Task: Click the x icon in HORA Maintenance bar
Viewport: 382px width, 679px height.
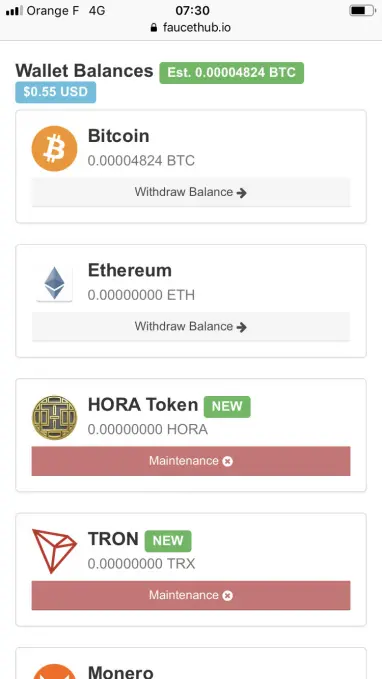Action: (228, 462)
